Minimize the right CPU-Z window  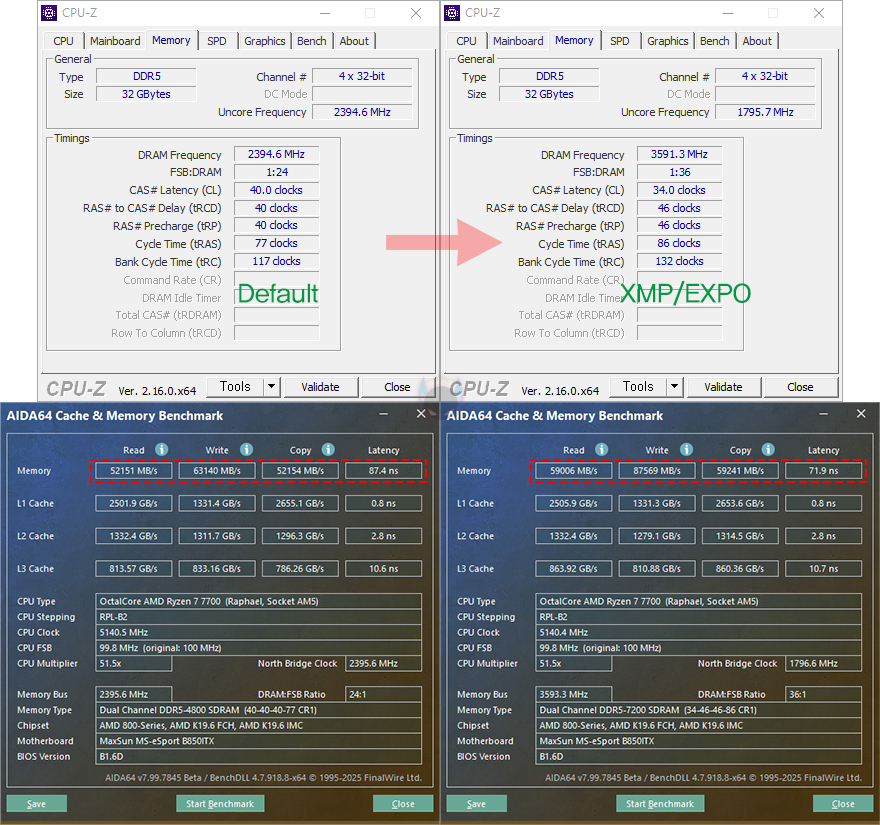(728, 13)
